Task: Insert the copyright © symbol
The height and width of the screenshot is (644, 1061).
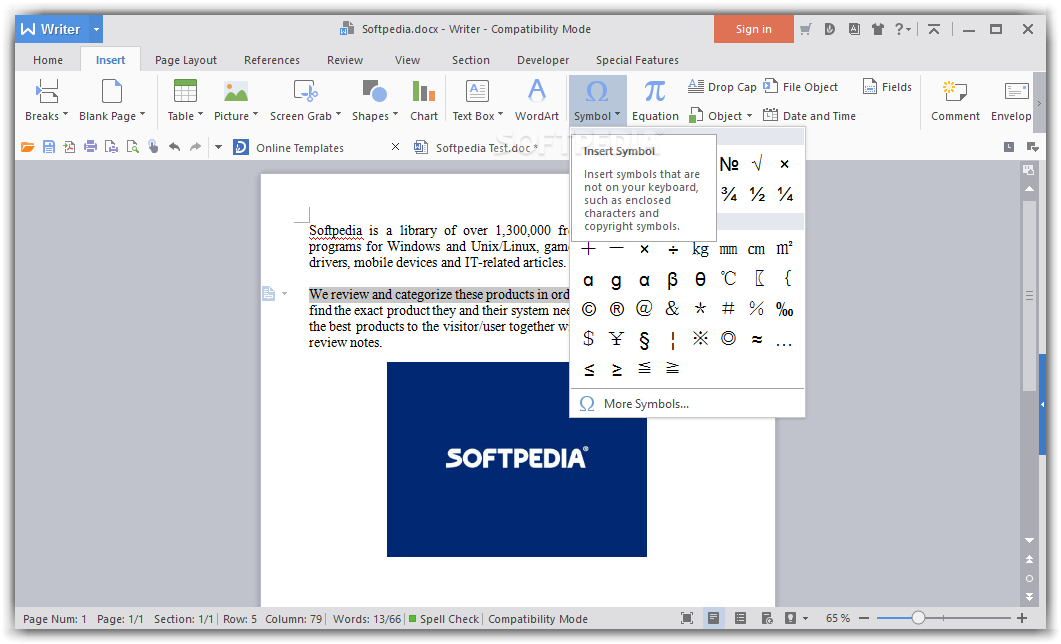Action: coord(589,309)
